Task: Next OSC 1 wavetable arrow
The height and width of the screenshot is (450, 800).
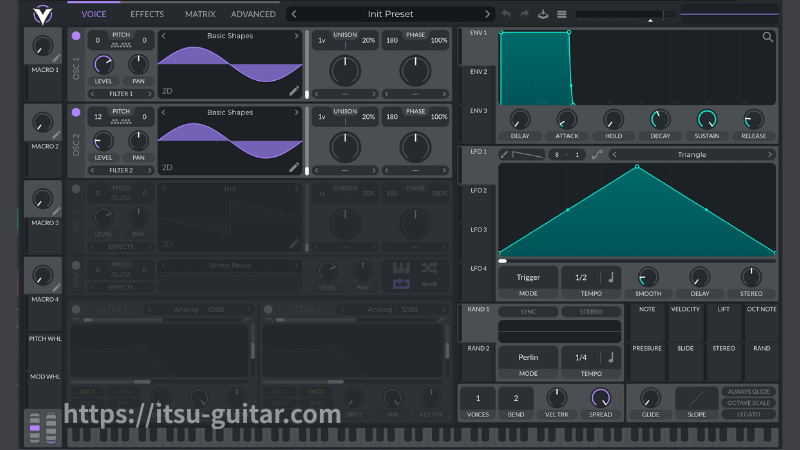Action: click(296, 36)
